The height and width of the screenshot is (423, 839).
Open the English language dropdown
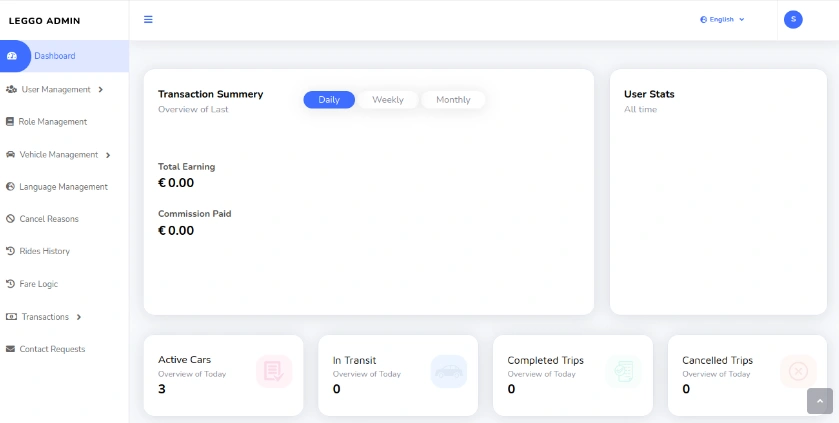coord(722,19)
